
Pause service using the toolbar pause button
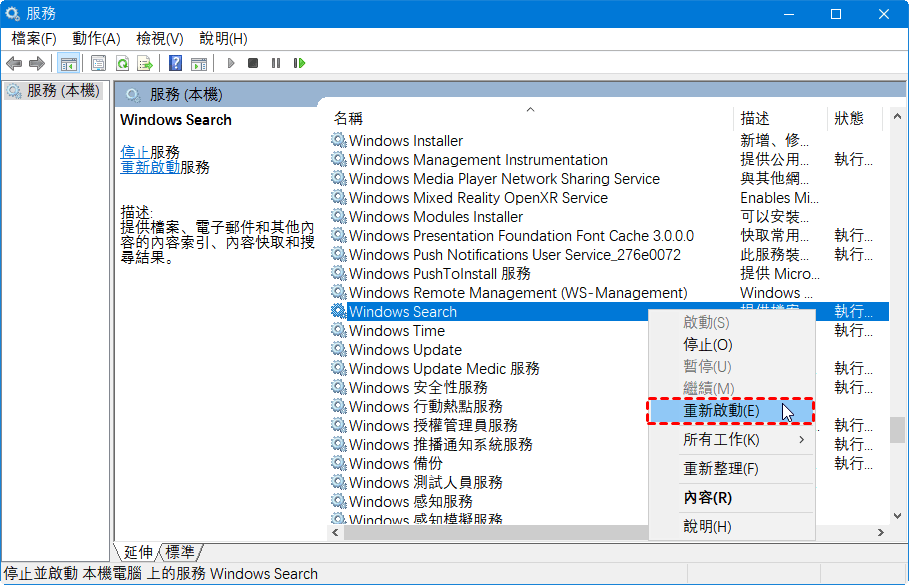point(276,63)
